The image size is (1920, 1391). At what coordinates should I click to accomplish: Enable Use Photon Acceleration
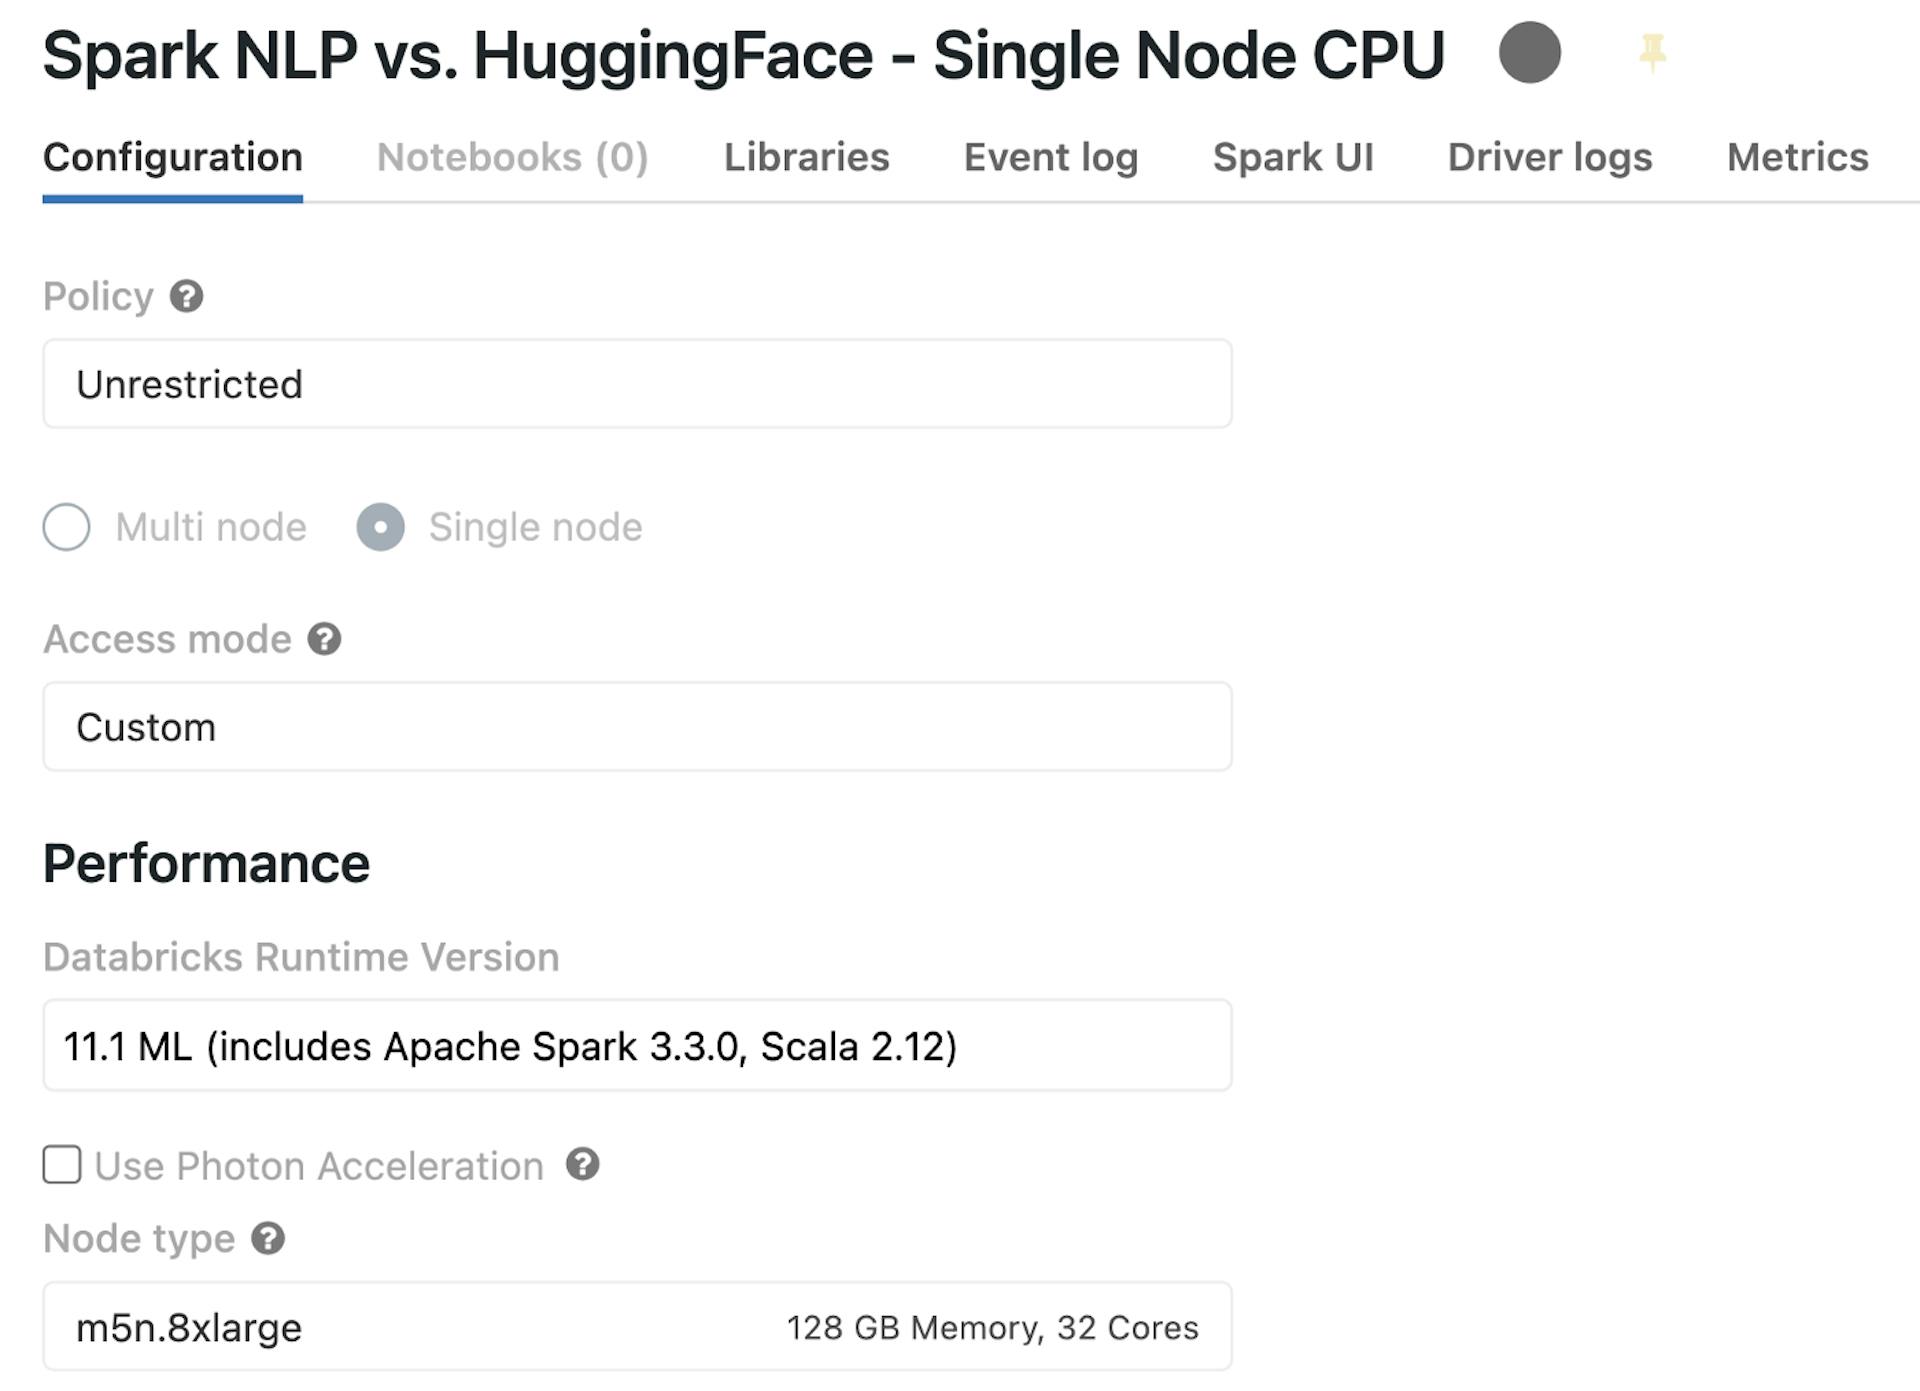[x=61, y=1165]
